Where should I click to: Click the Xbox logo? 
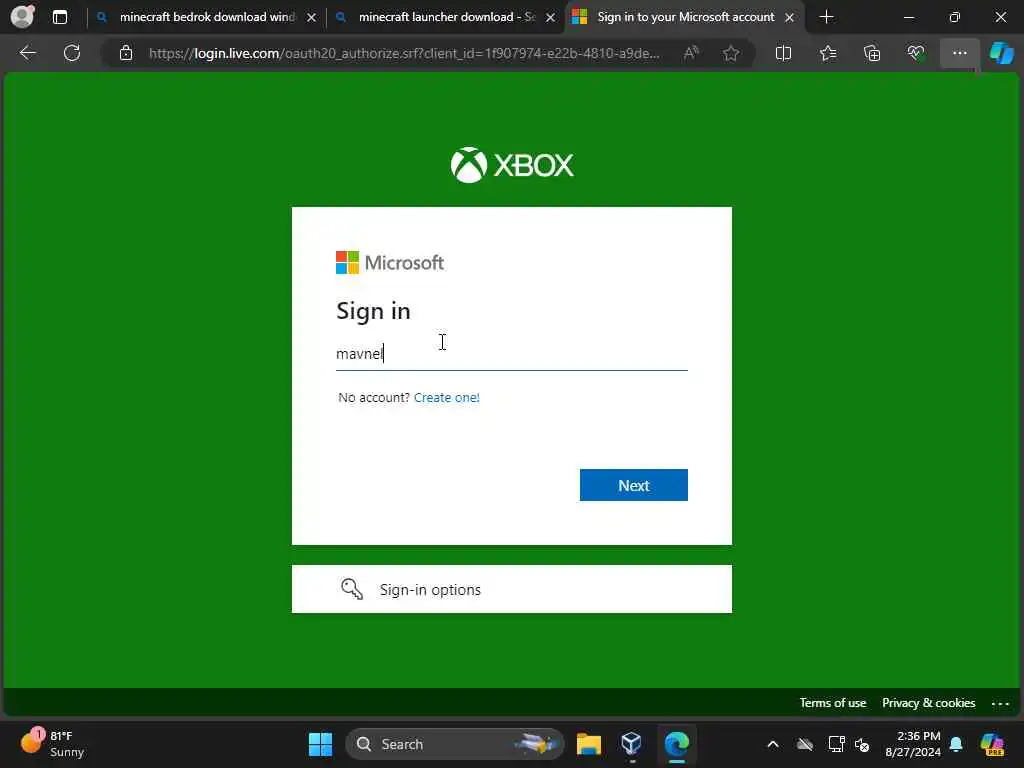pyautogui.click(x=512, y=165)
